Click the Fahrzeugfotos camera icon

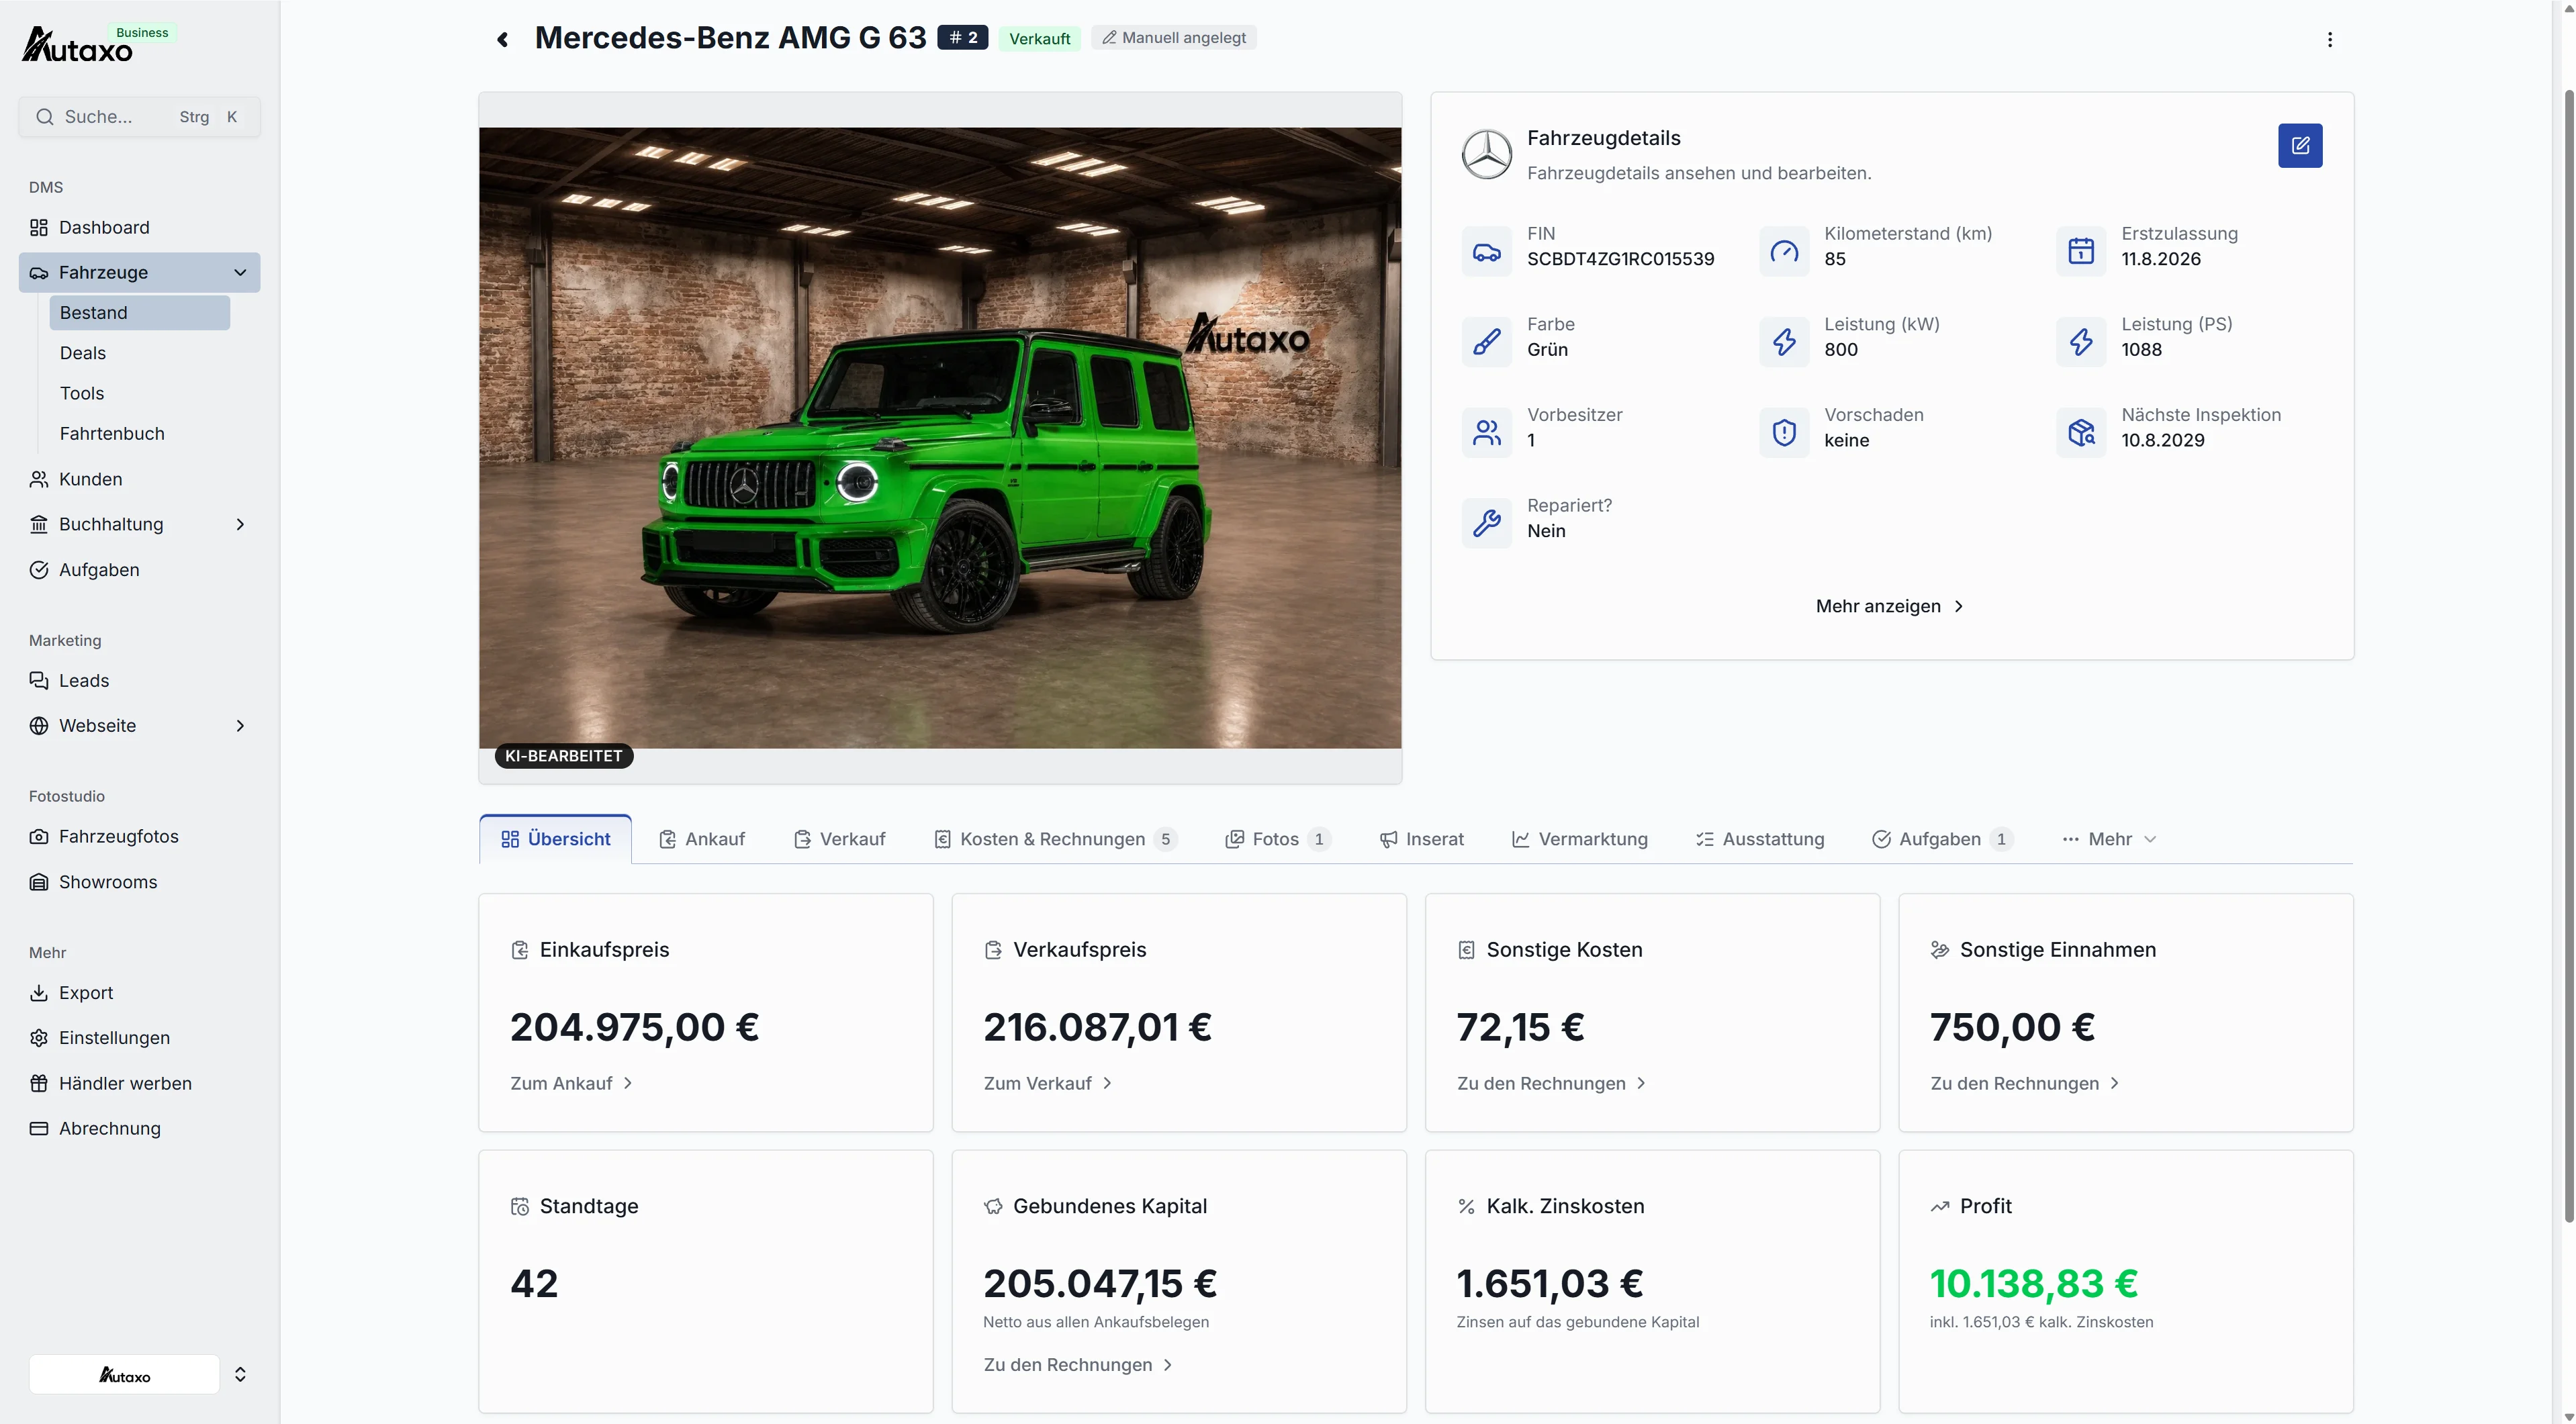tap(39, 837)
